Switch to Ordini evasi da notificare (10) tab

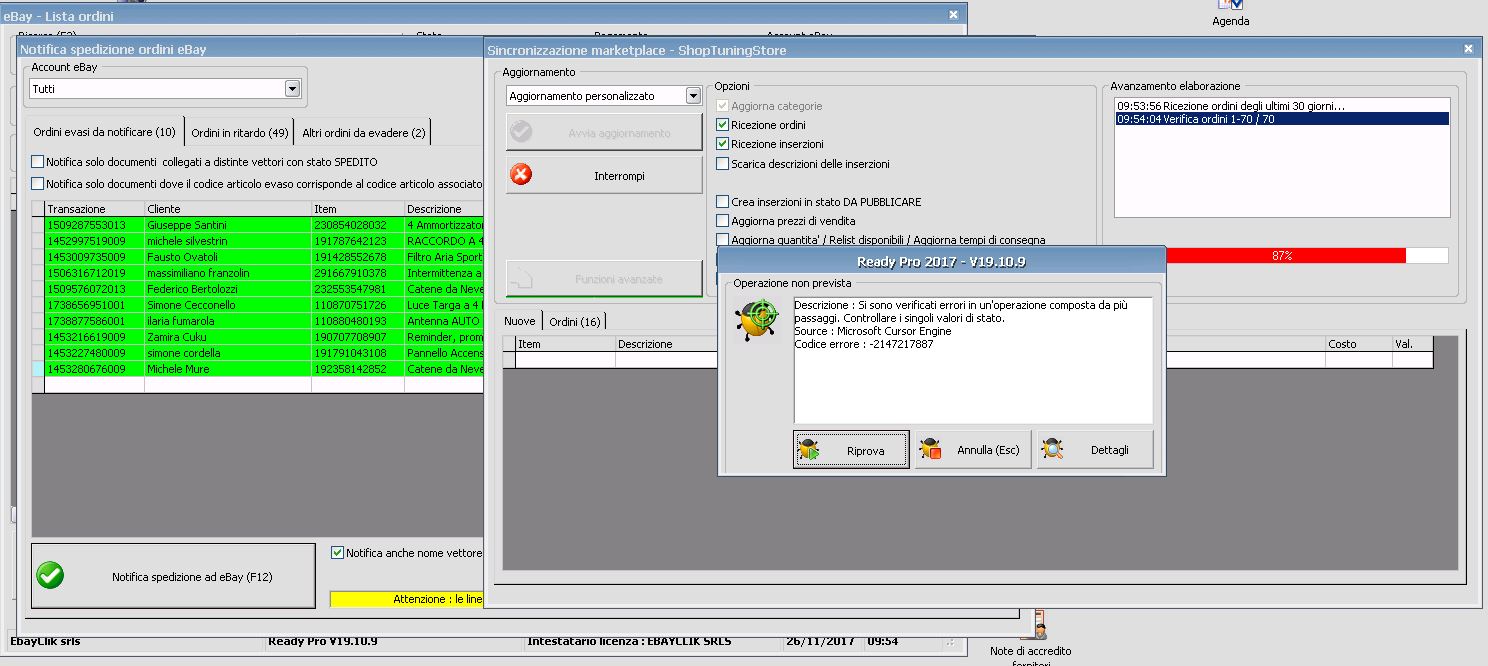(104, 132)
